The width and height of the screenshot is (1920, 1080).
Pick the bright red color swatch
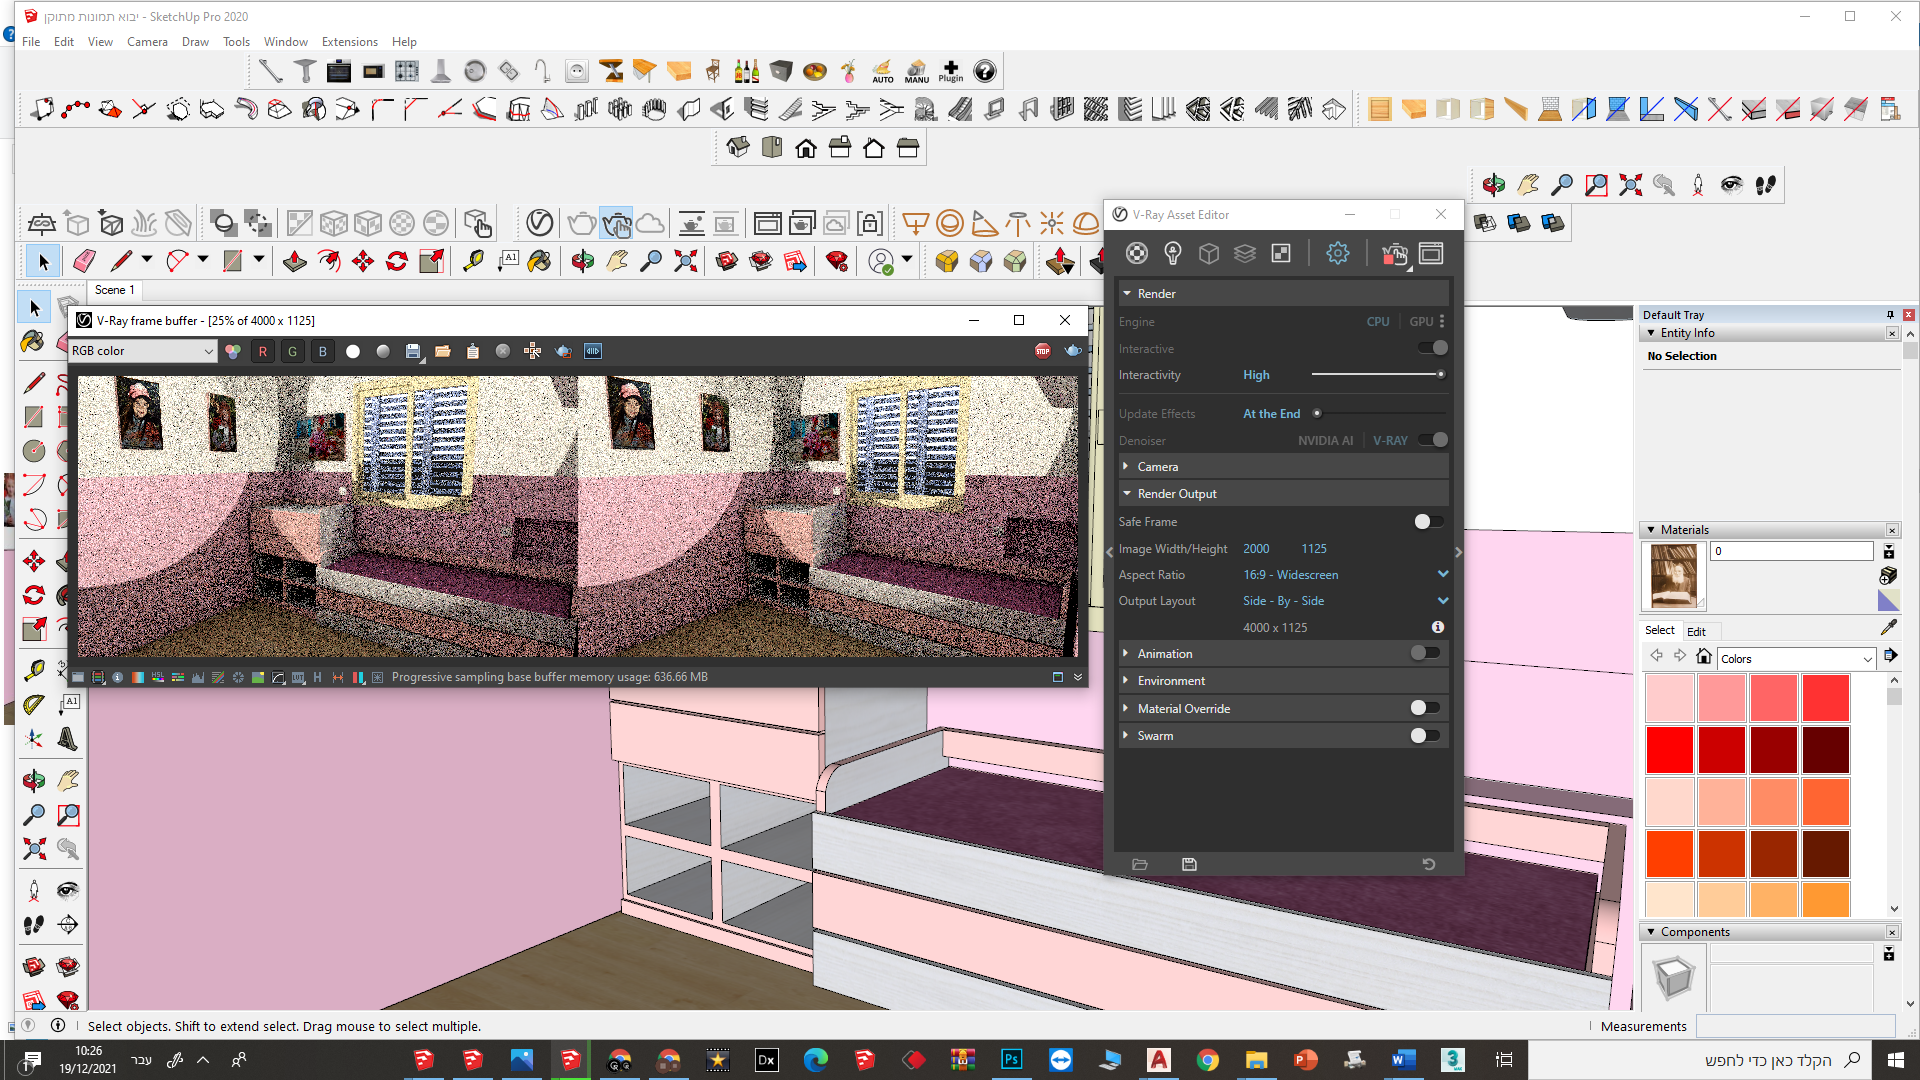point(1669,750)
